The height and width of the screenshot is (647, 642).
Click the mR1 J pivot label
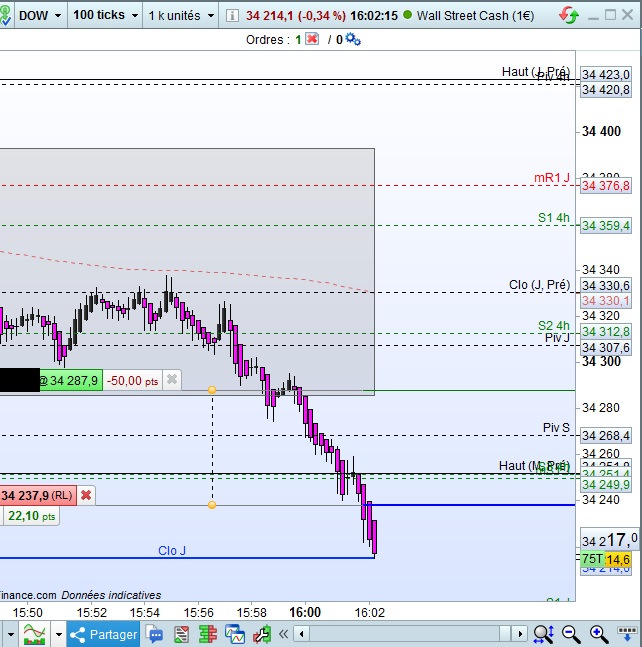[552, 178]
